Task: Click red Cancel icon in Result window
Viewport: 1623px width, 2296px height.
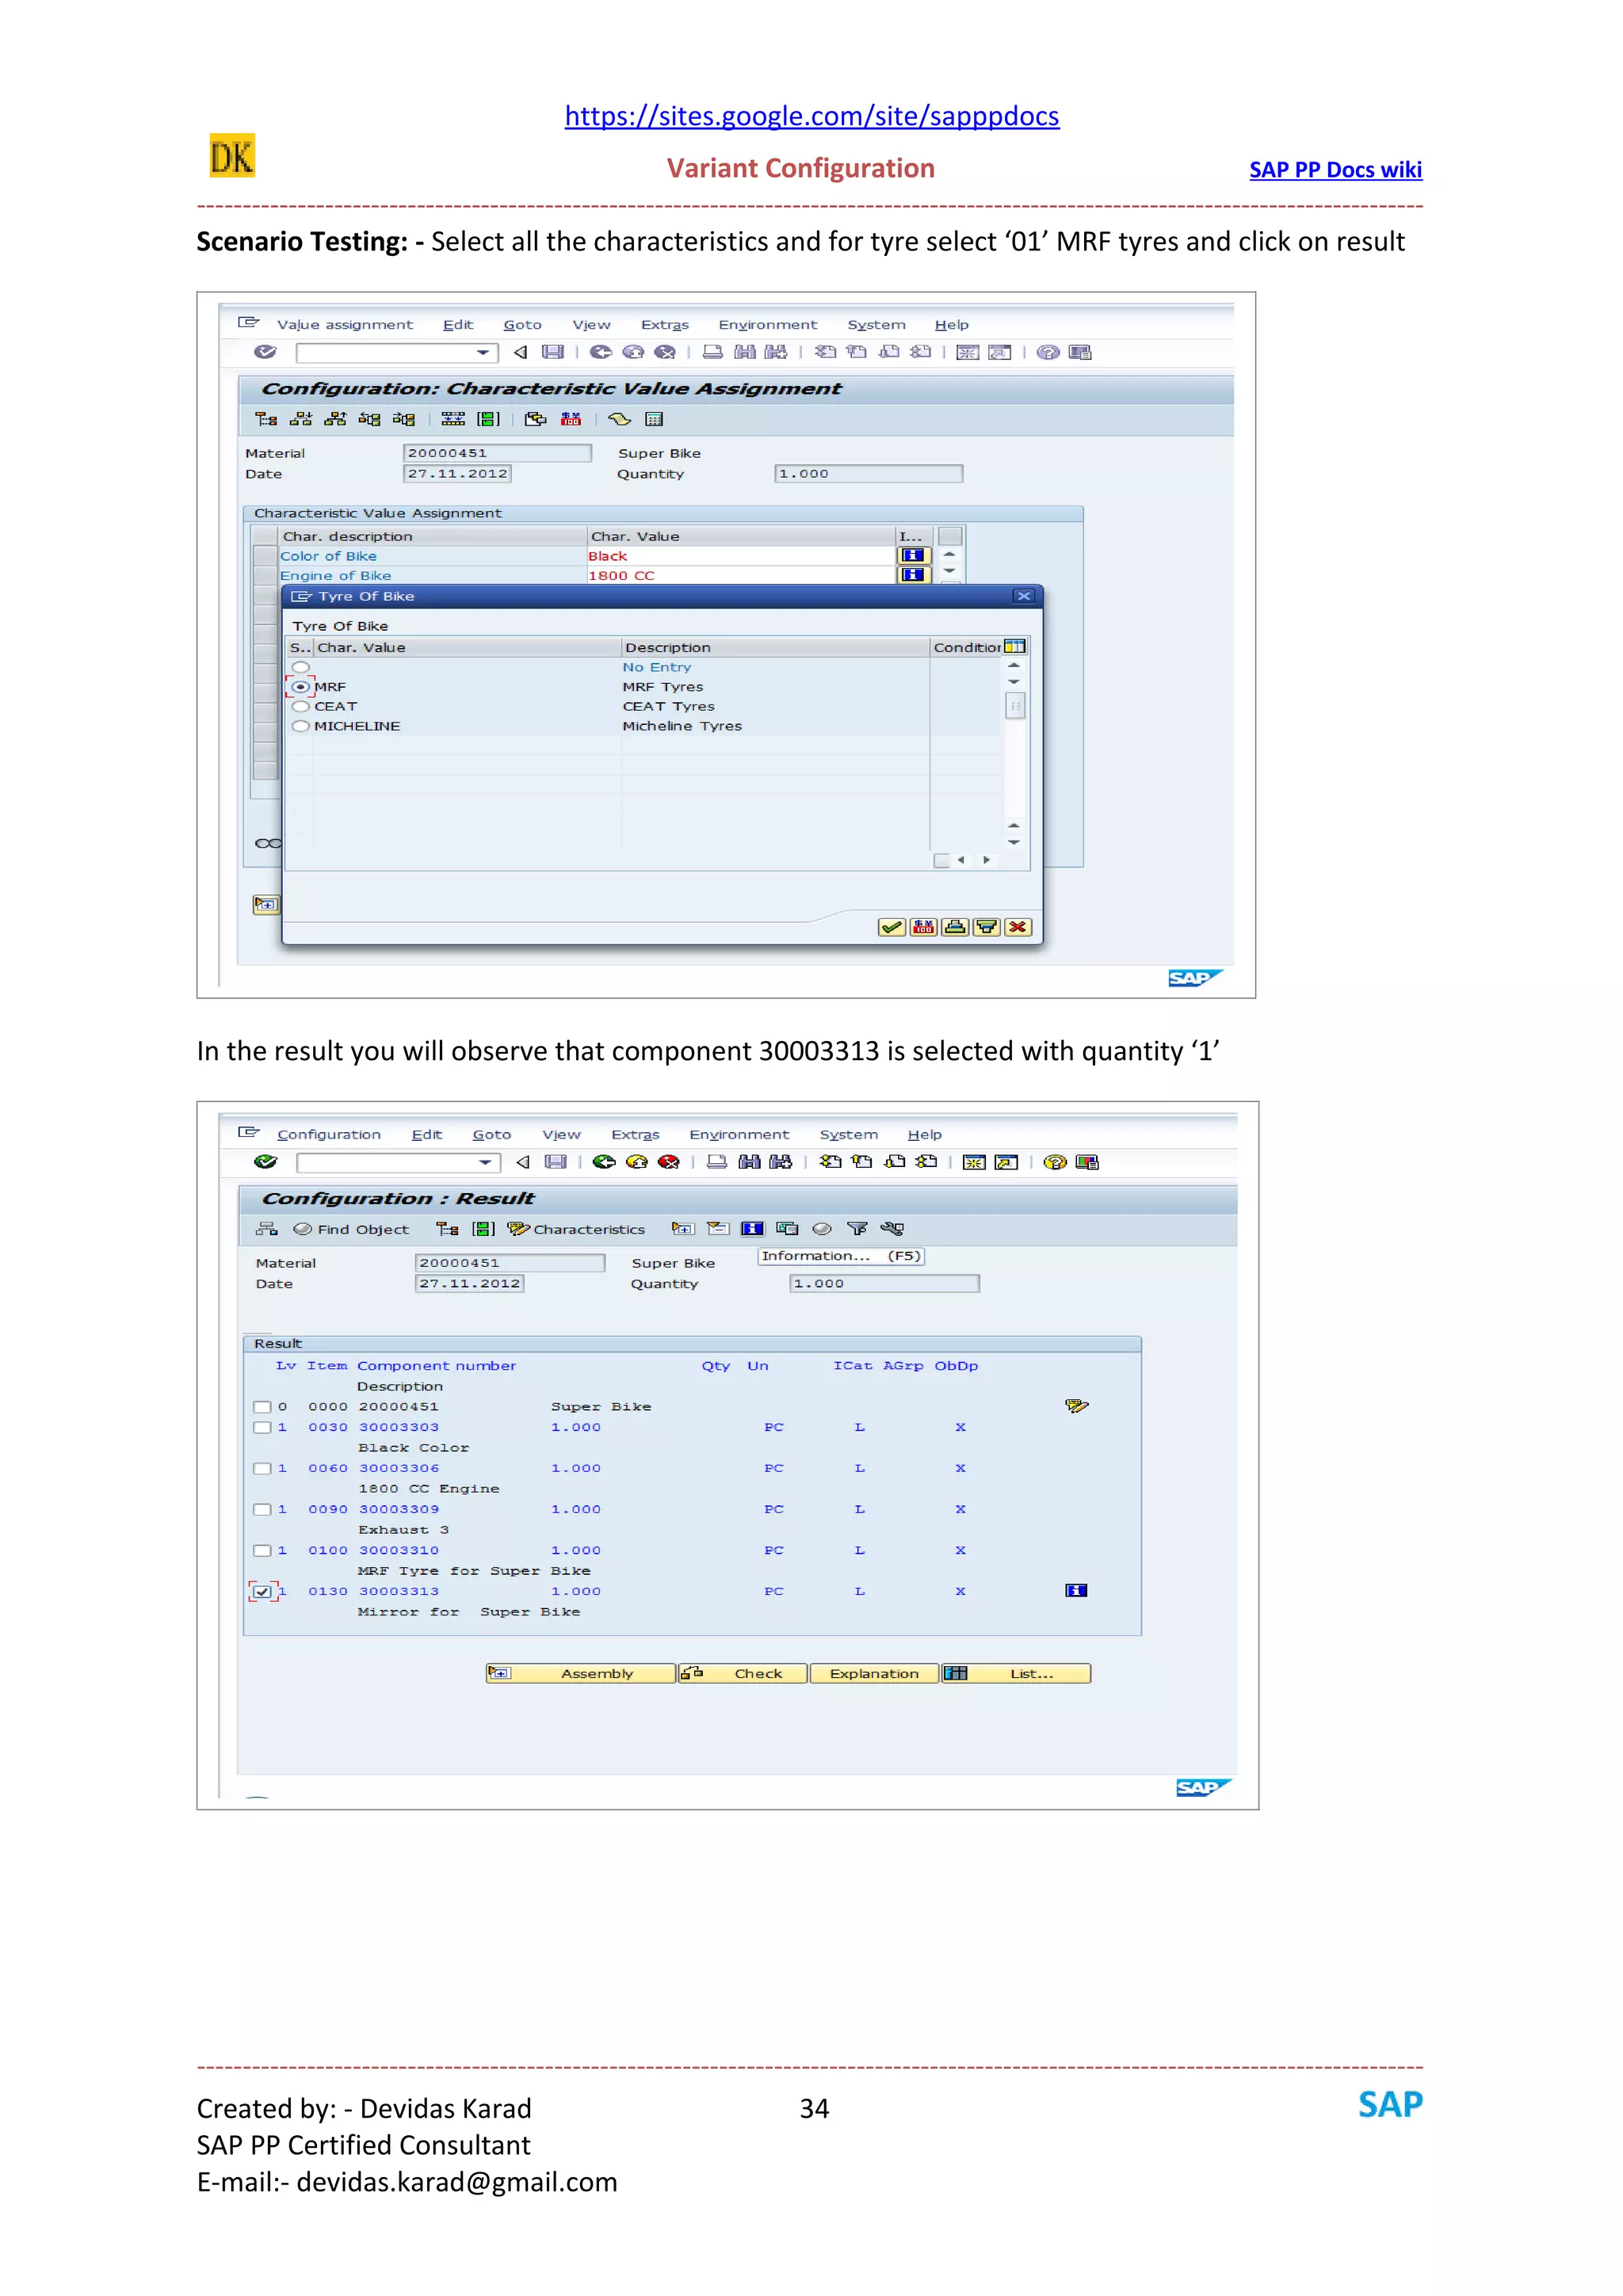Action: tap(669, 1162)
